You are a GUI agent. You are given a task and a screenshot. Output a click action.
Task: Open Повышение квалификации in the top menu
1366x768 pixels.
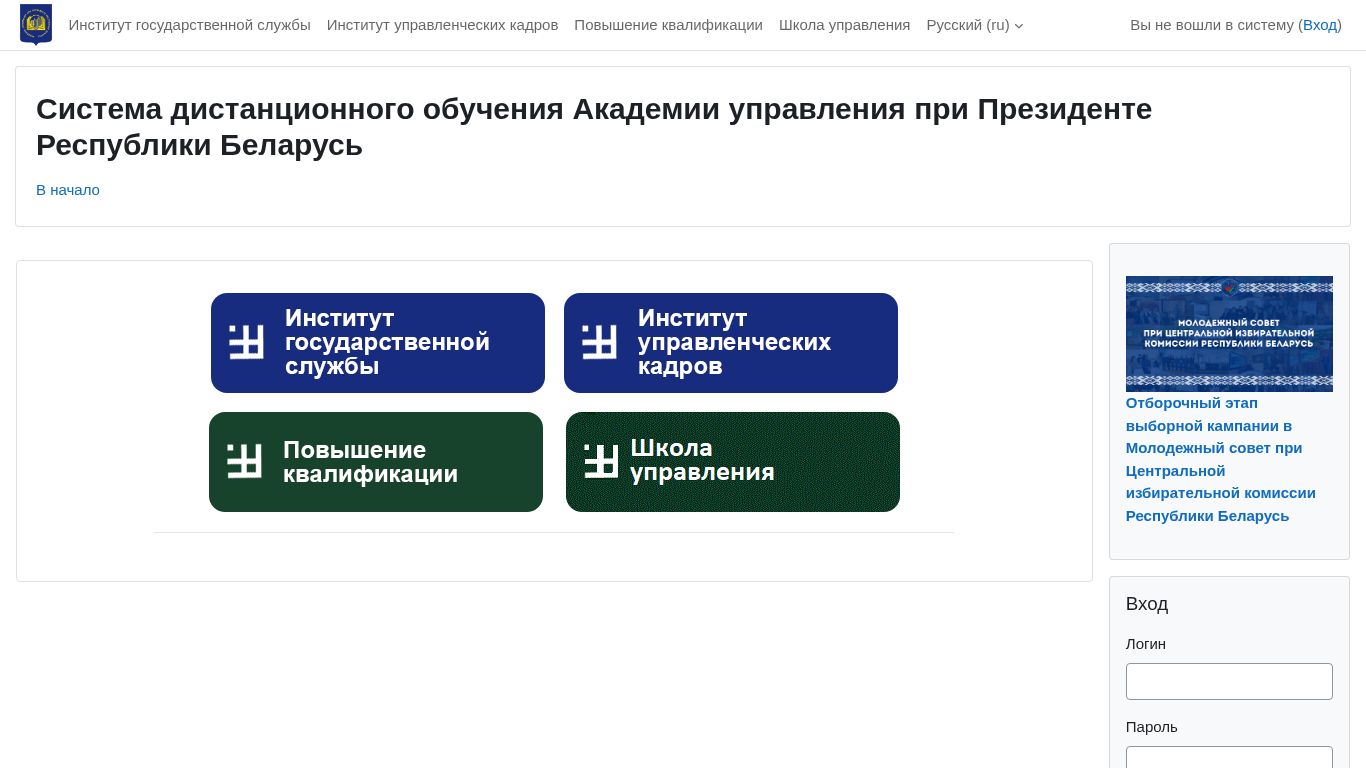tap(668, 25)
